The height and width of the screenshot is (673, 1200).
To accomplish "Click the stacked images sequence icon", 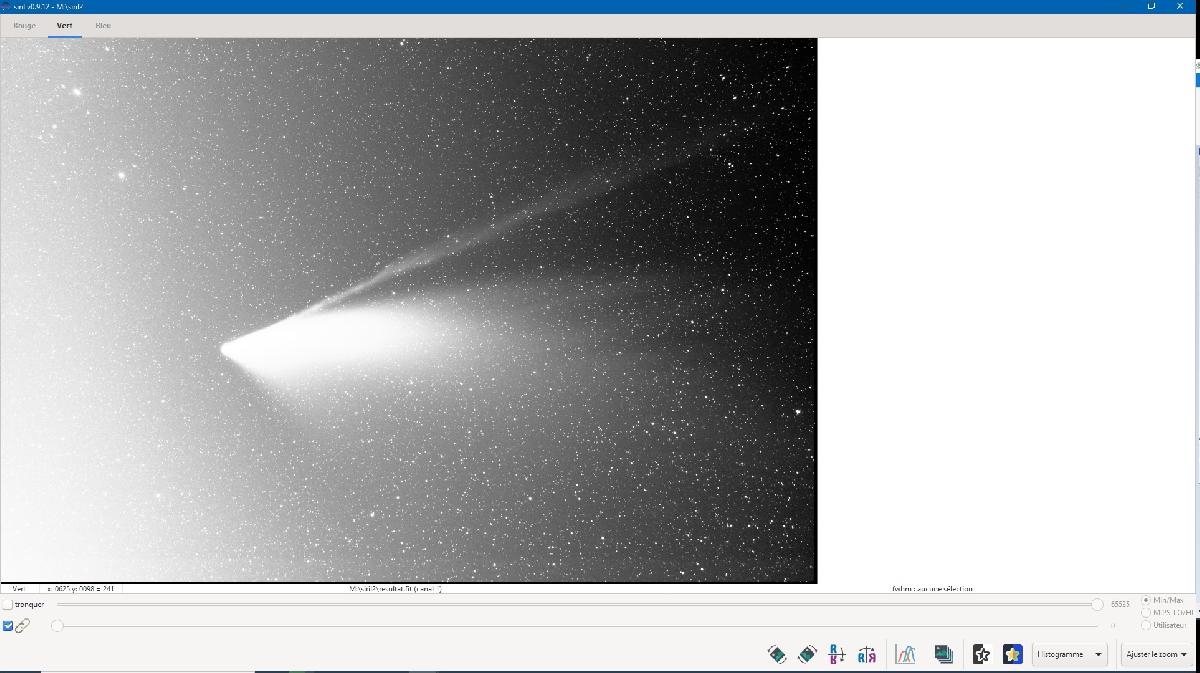I will (x=943, y=654).
